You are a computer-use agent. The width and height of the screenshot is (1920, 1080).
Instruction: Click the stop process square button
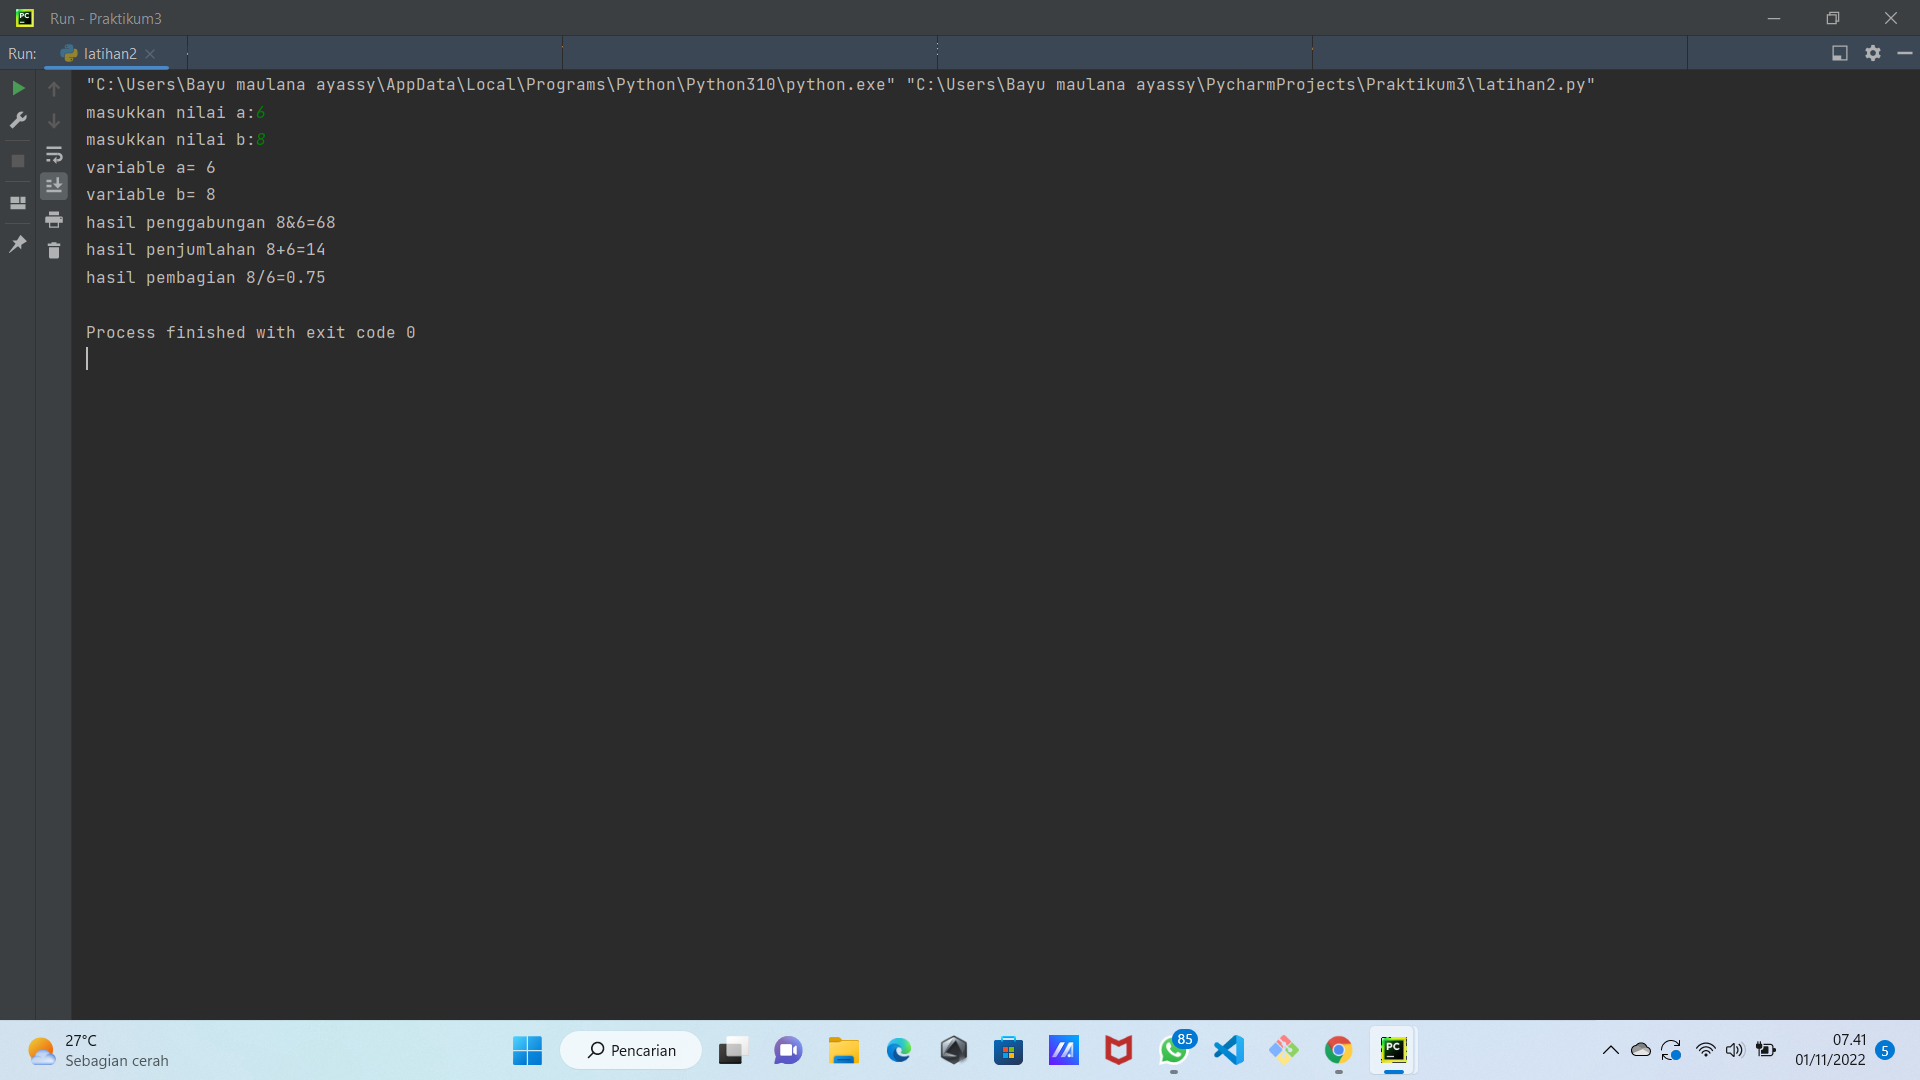click(18, 161)
